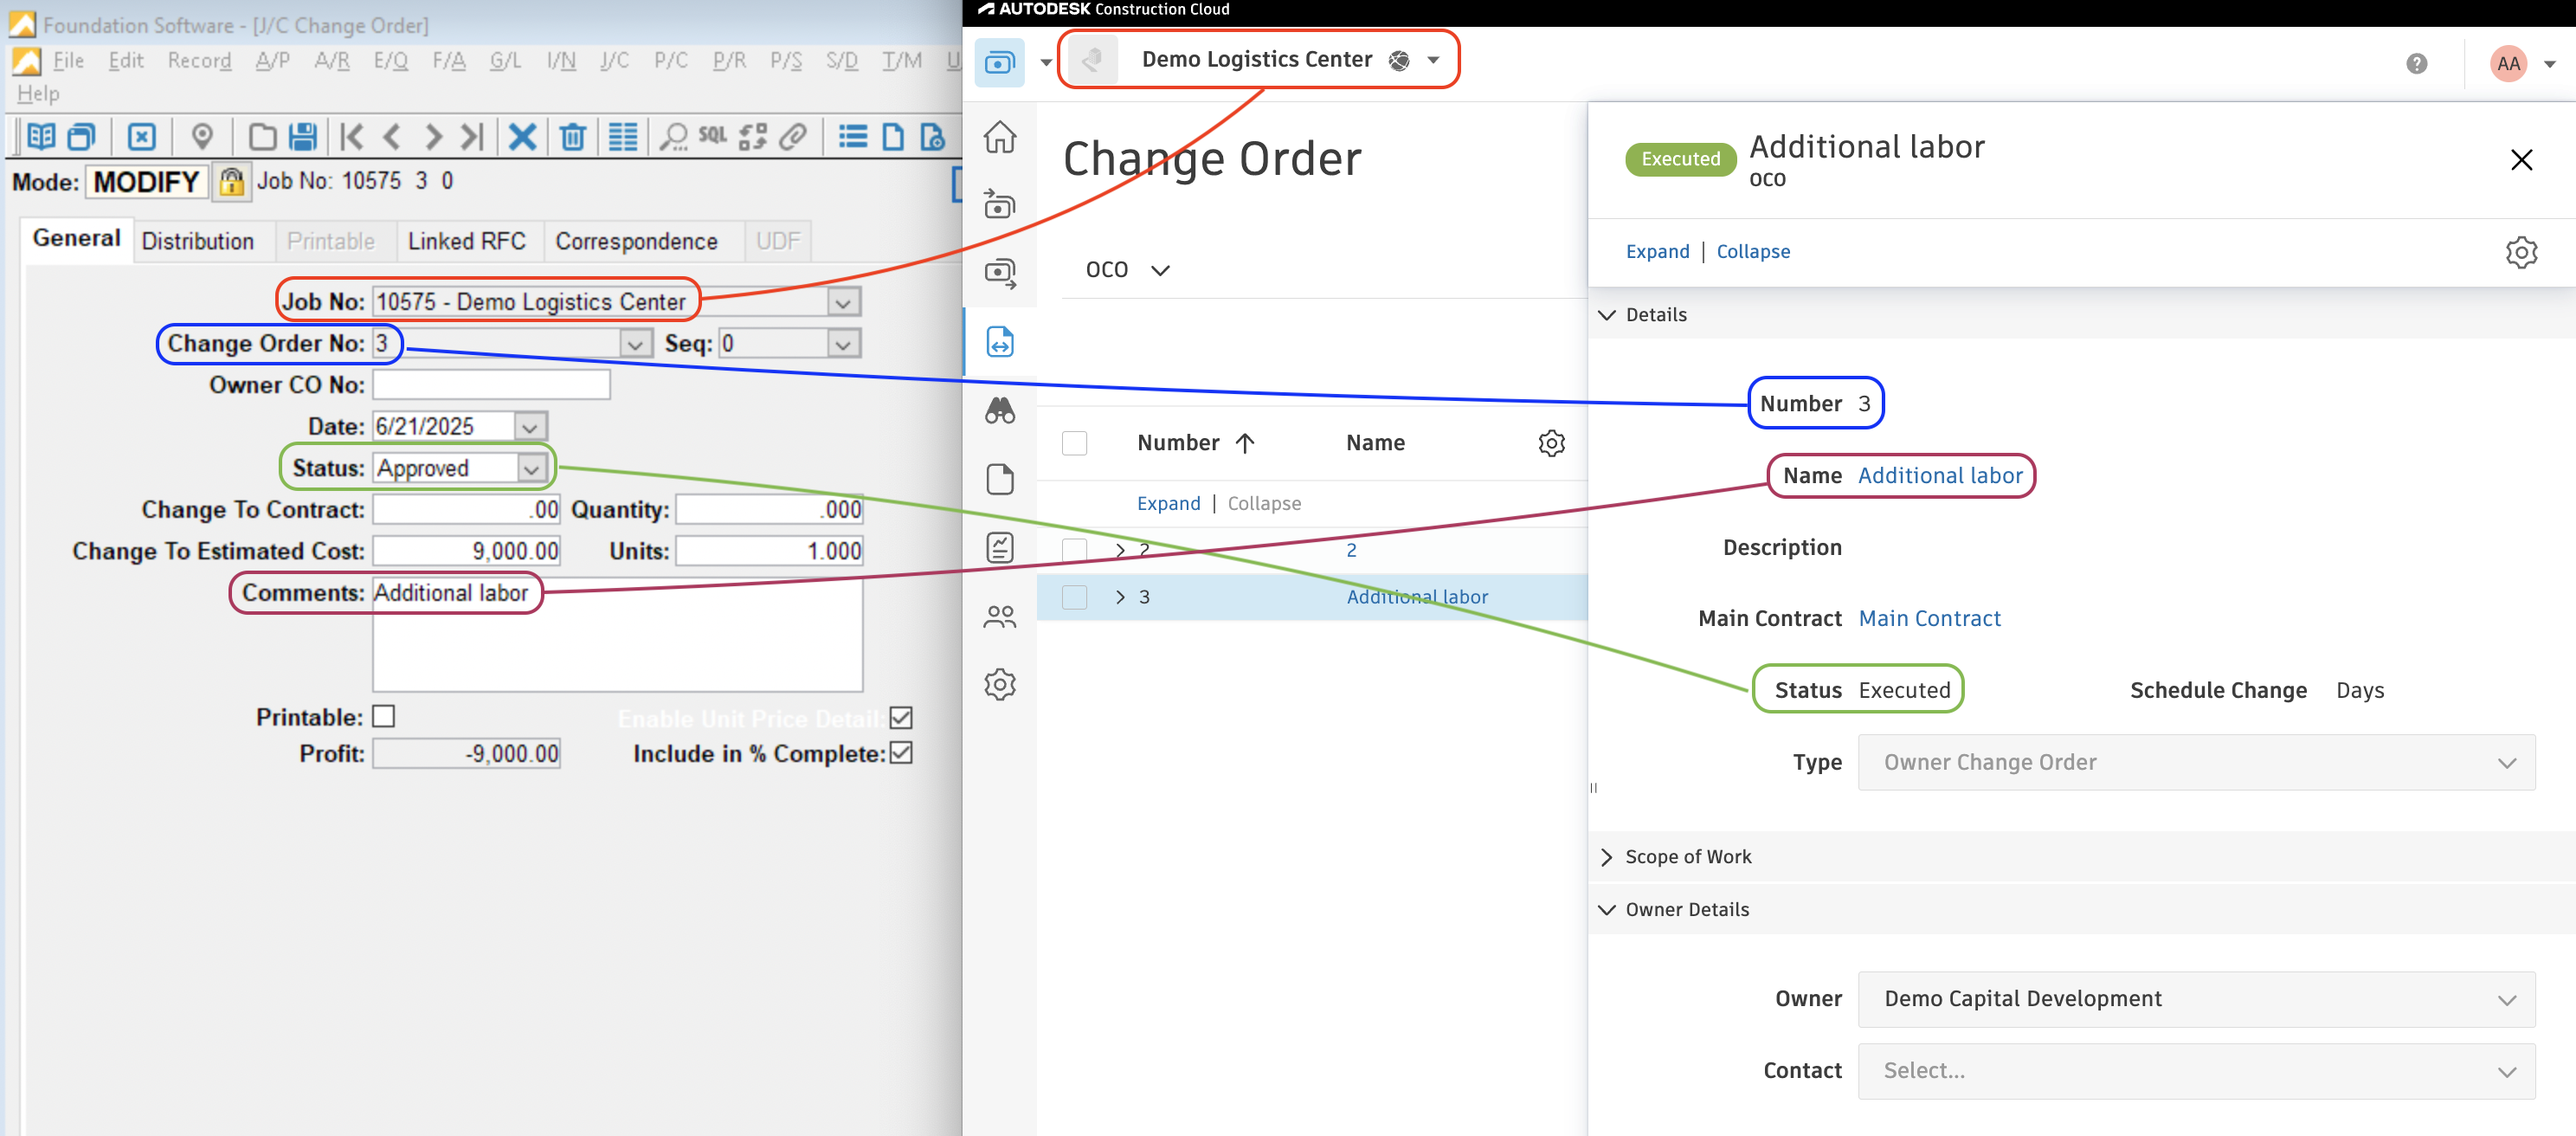Check the select-all checkbox in table header
This screenshot has height=1136, width=2576.
tap(1074, 443)
